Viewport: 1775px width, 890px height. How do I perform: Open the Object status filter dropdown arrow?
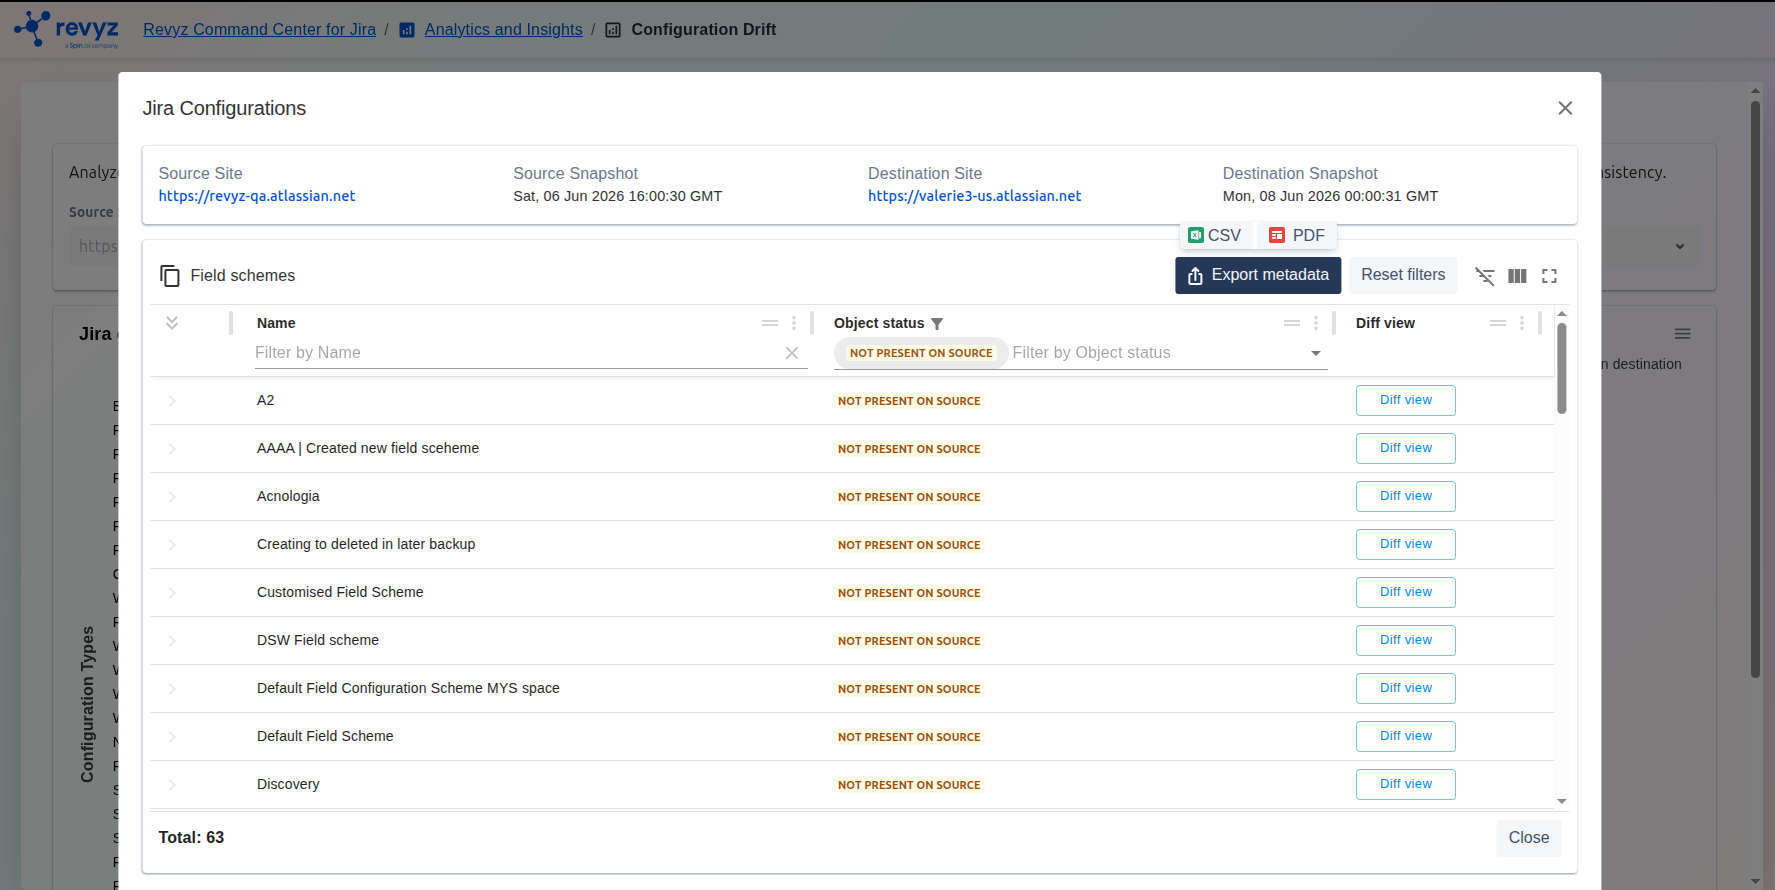1316,353
